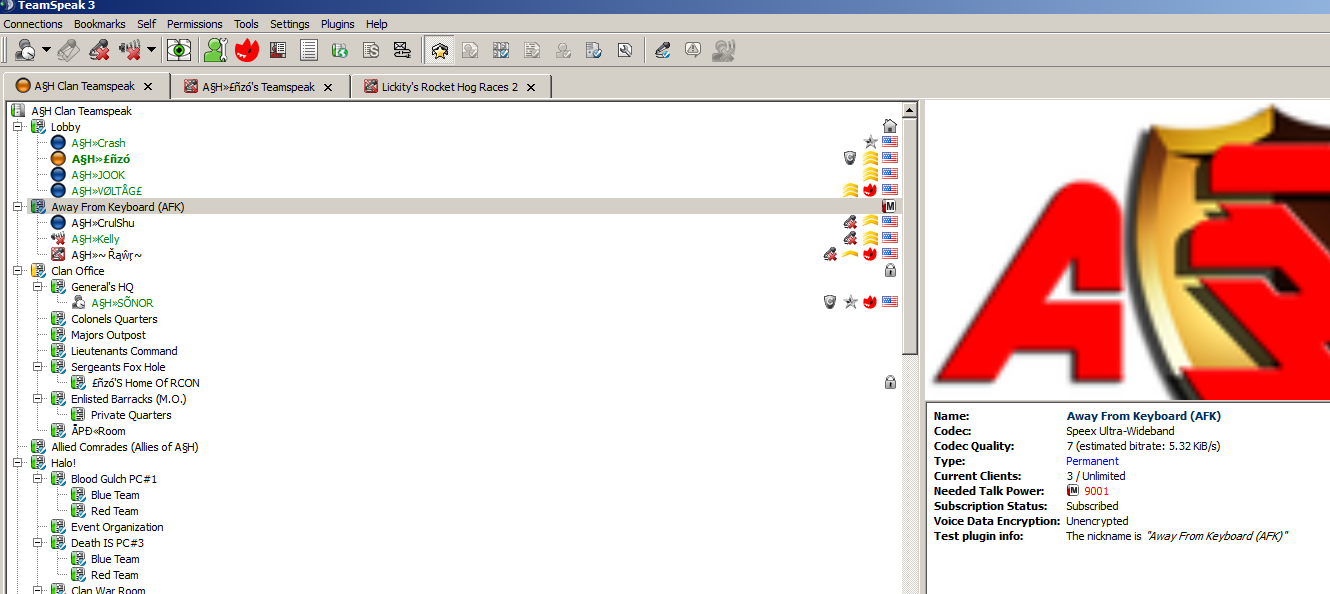Toggle the mute microphone toolbar button
This screenshot has width=1330, height=594.
point(99,49)
